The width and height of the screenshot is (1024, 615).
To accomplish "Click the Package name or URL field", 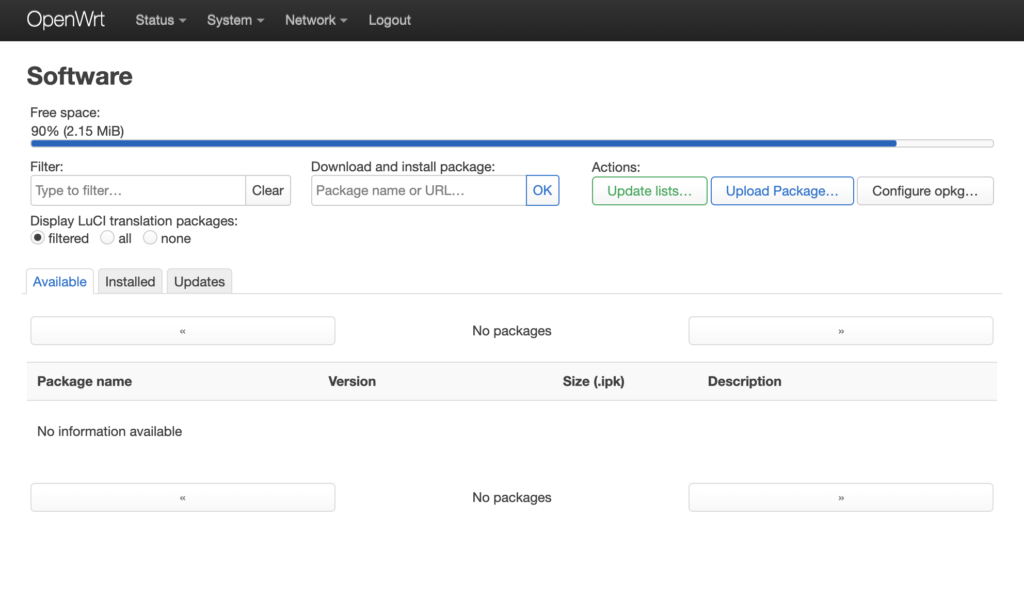I will (x=418, y=191).
